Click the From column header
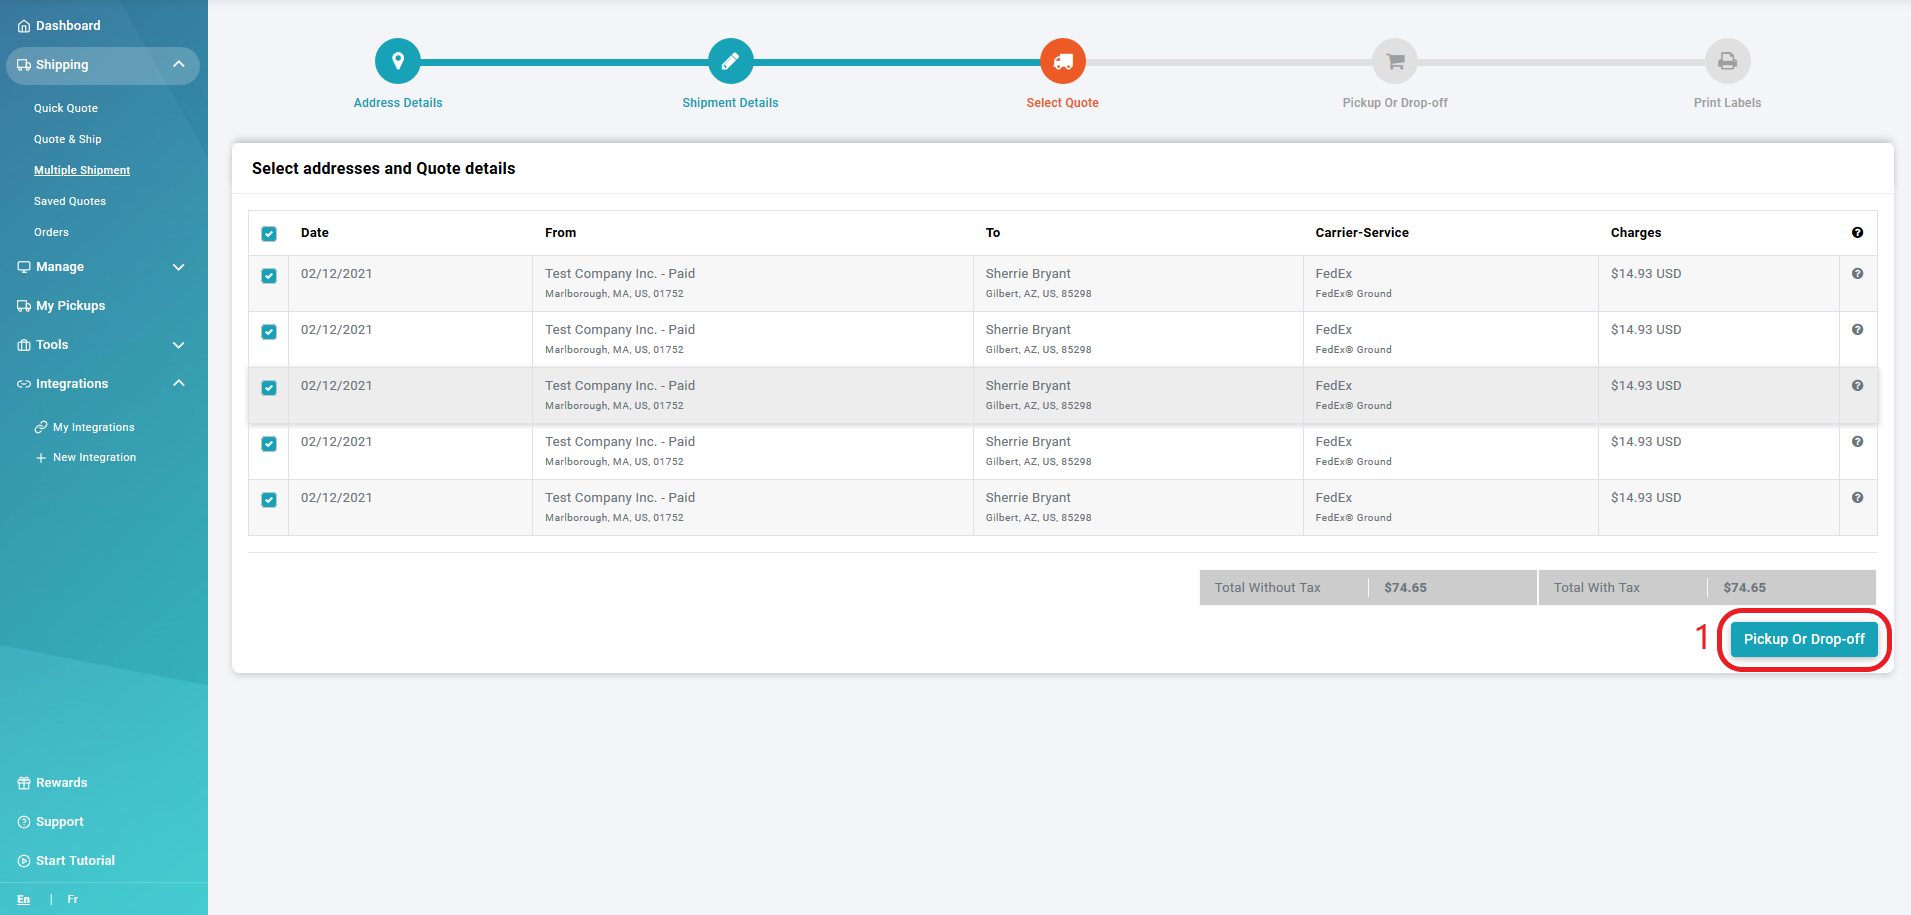This screenshot has height=915, width=1911. pyautogui.click(x=560, y=233)
